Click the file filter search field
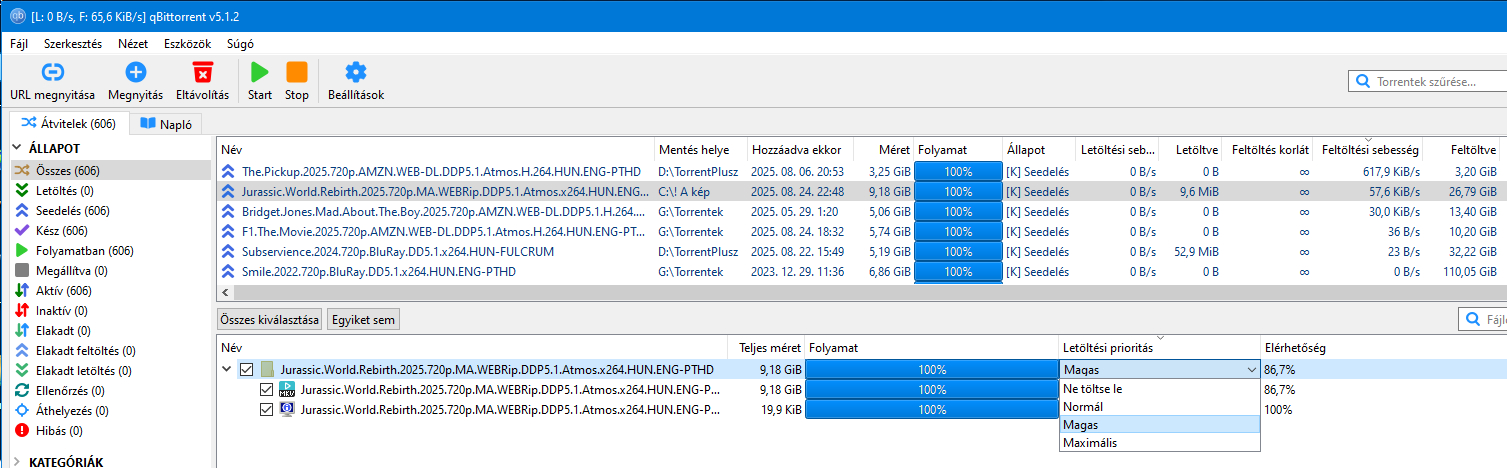This screenshot has width=1507, height=468. click(1483, 320)
